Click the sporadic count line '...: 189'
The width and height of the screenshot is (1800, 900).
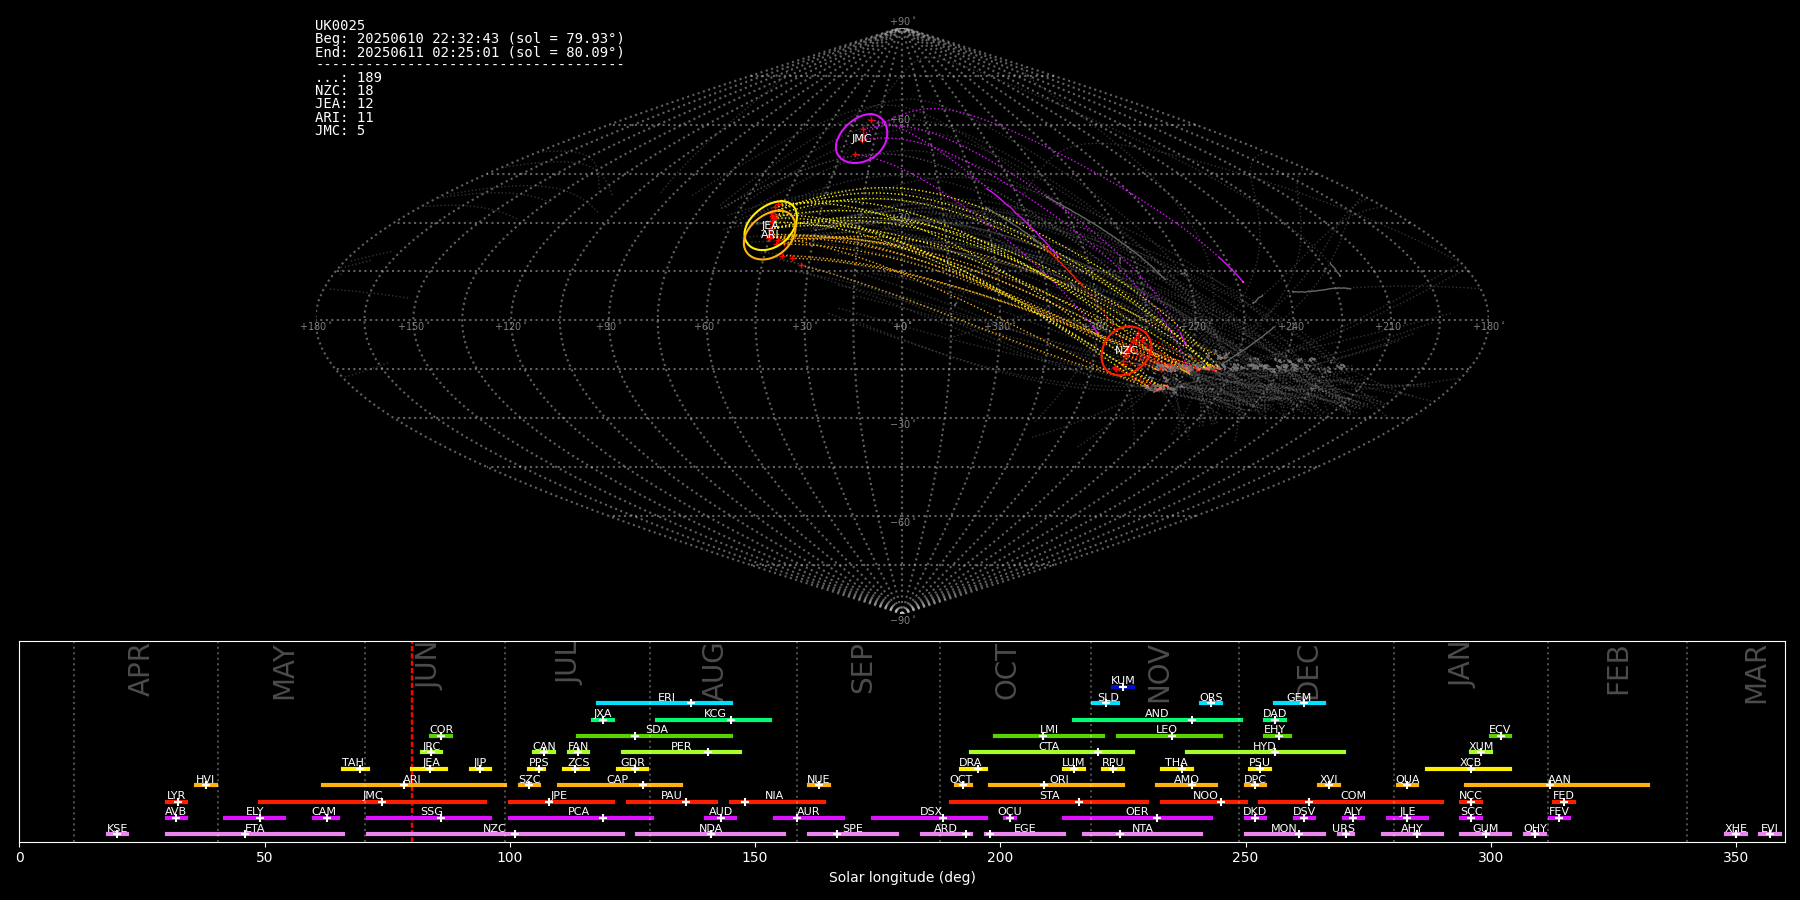click(348, 78)
